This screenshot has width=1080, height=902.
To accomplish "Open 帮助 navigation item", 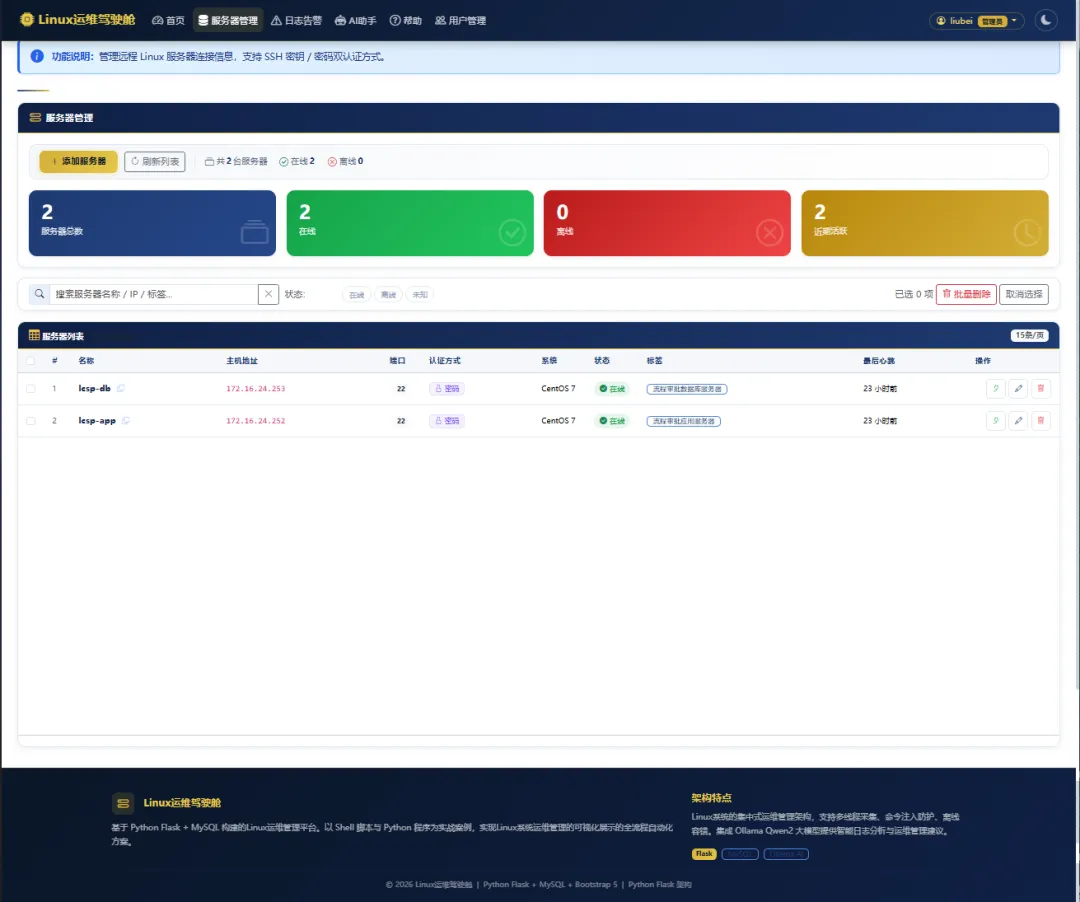I will pos(406,21).
